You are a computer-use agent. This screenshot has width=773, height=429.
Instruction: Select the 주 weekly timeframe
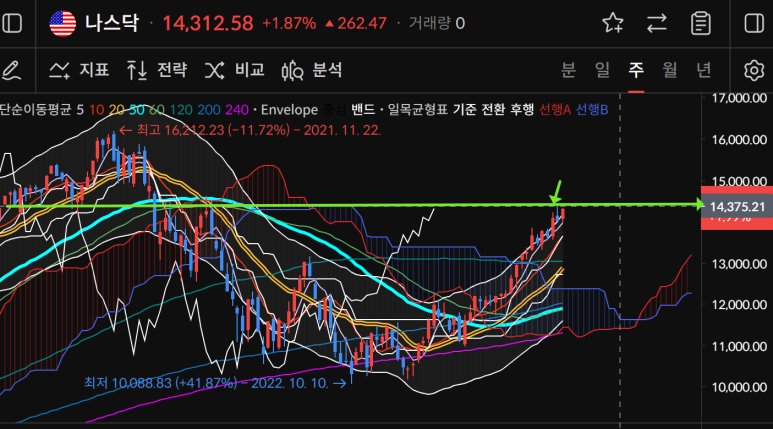636,70
